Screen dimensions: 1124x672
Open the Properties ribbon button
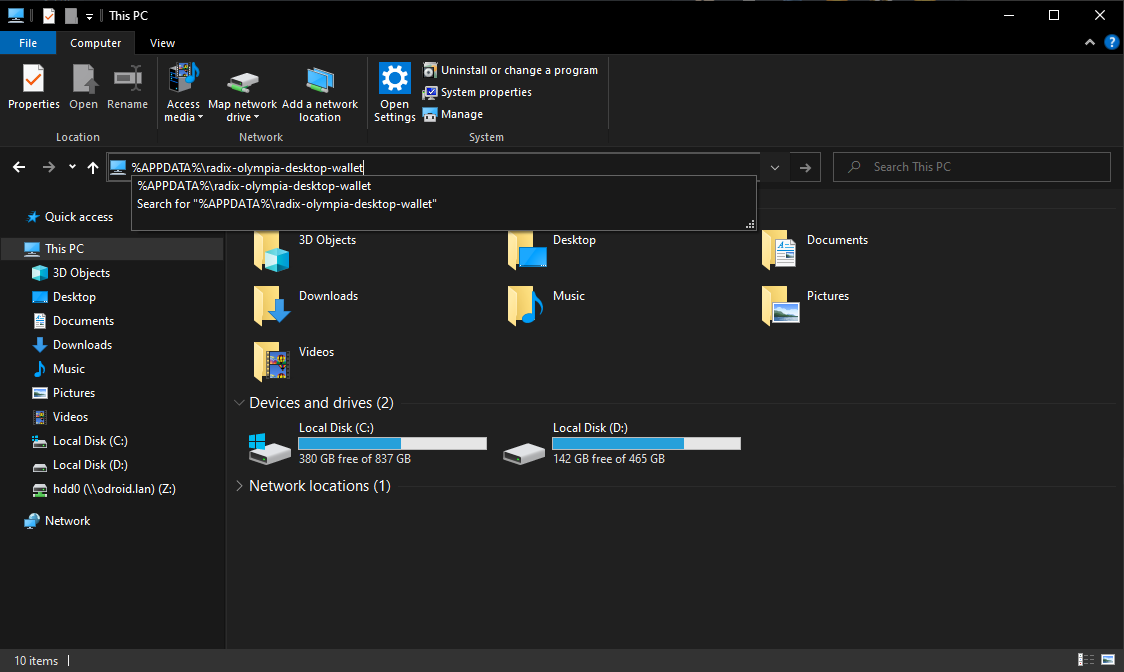(x=34, y=87)
